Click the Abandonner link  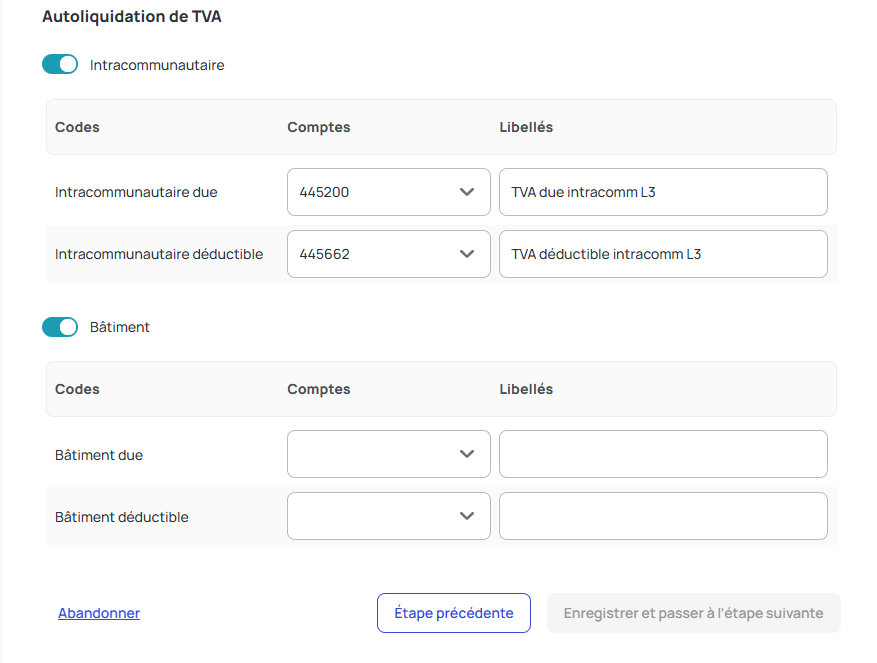(99, 613)
